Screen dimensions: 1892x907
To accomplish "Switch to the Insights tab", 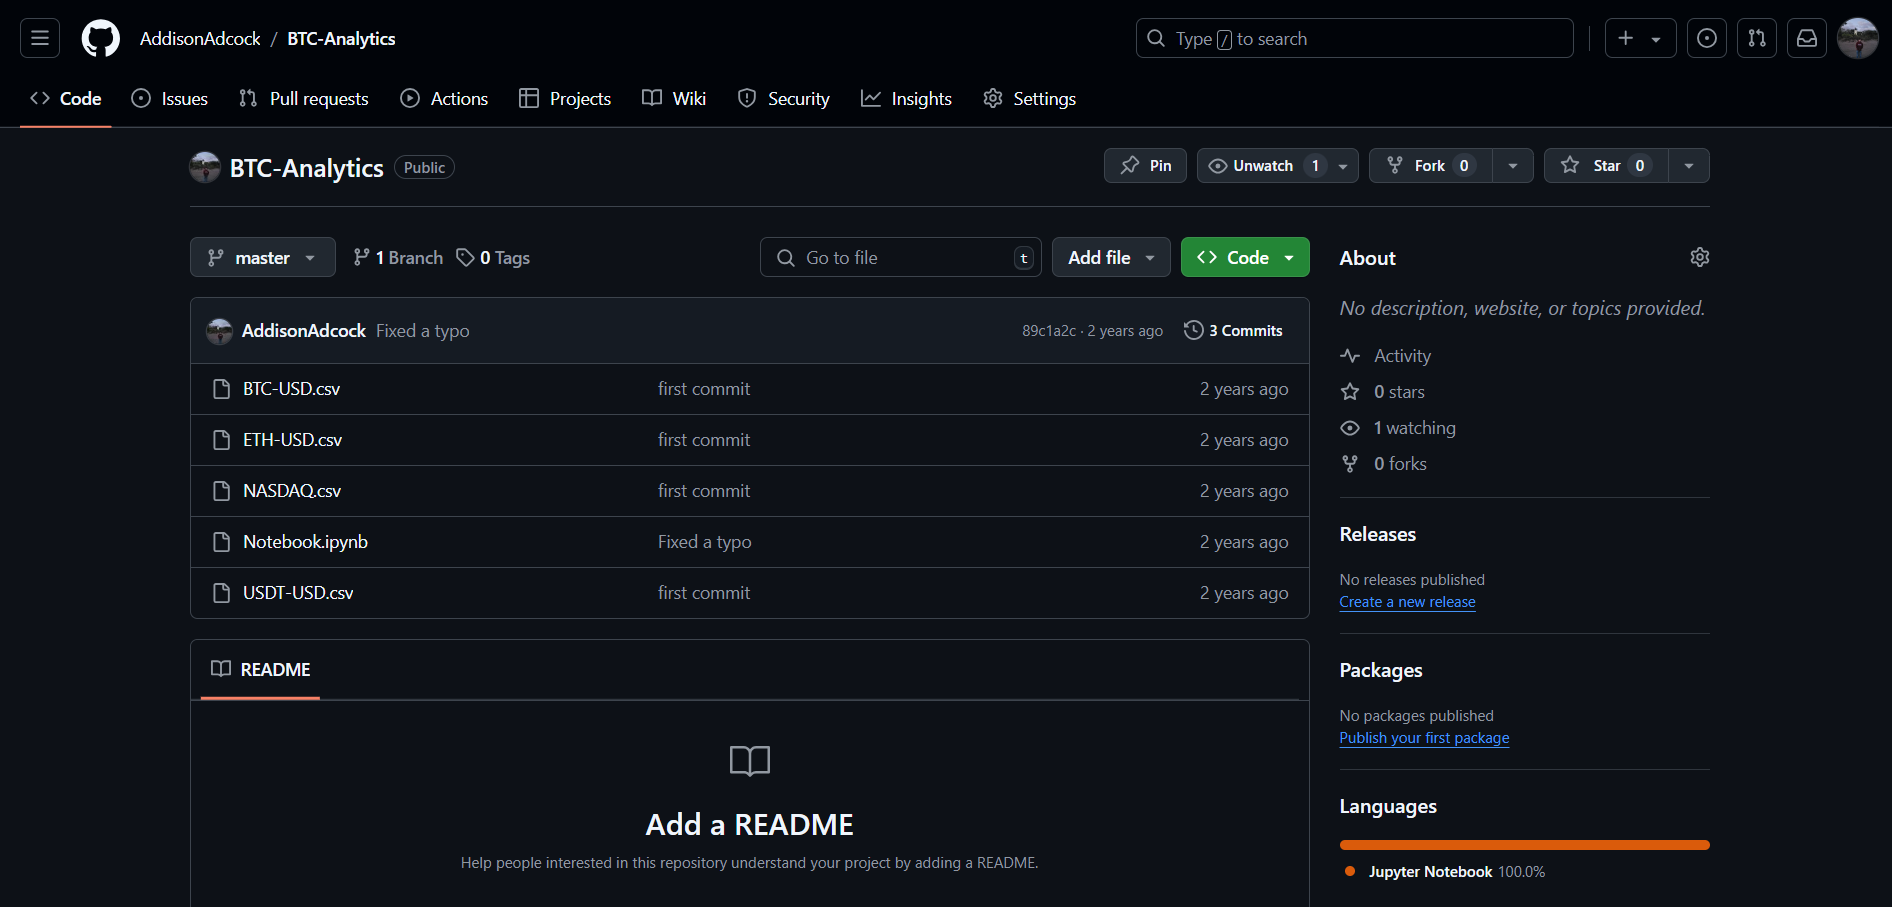I will [x=906, y=98].
